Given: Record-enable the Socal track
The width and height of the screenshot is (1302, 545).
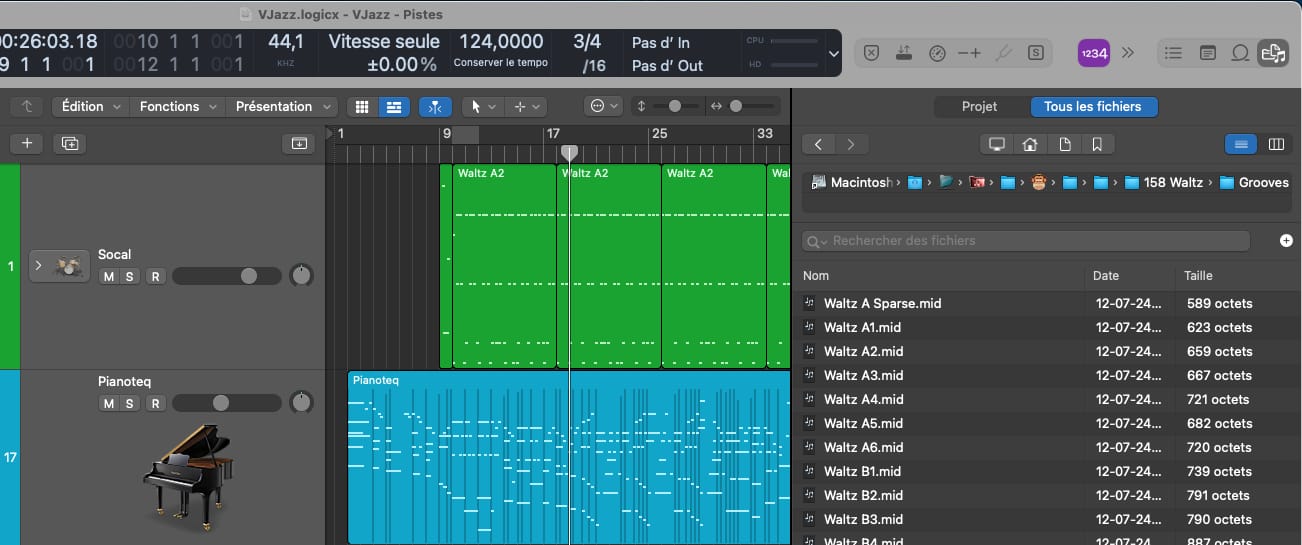Looking at the screenshot, I should coord(156,276).
